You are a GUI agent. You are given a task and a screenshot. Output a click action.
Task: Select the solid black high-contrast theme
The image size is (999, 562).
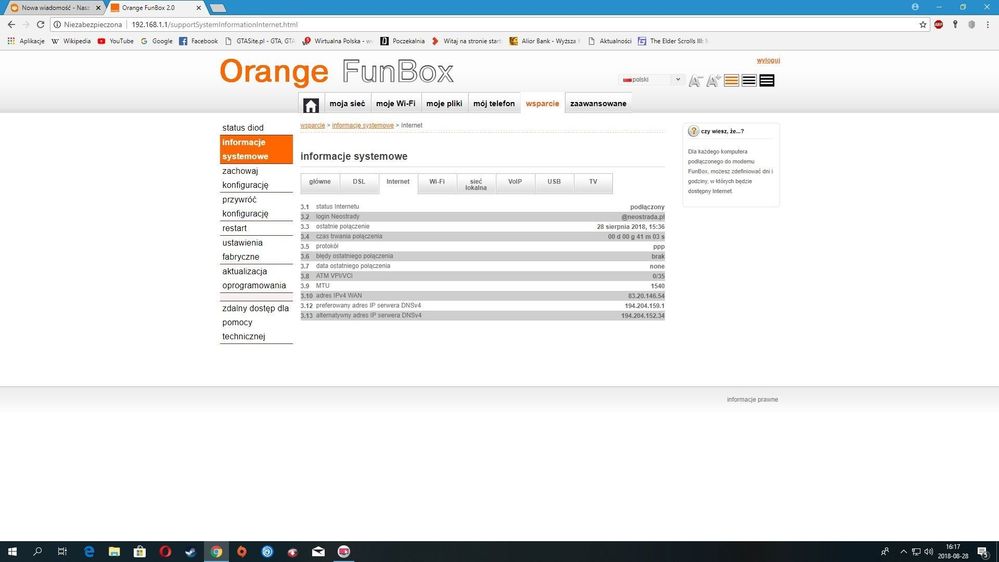tap(767, 80)
